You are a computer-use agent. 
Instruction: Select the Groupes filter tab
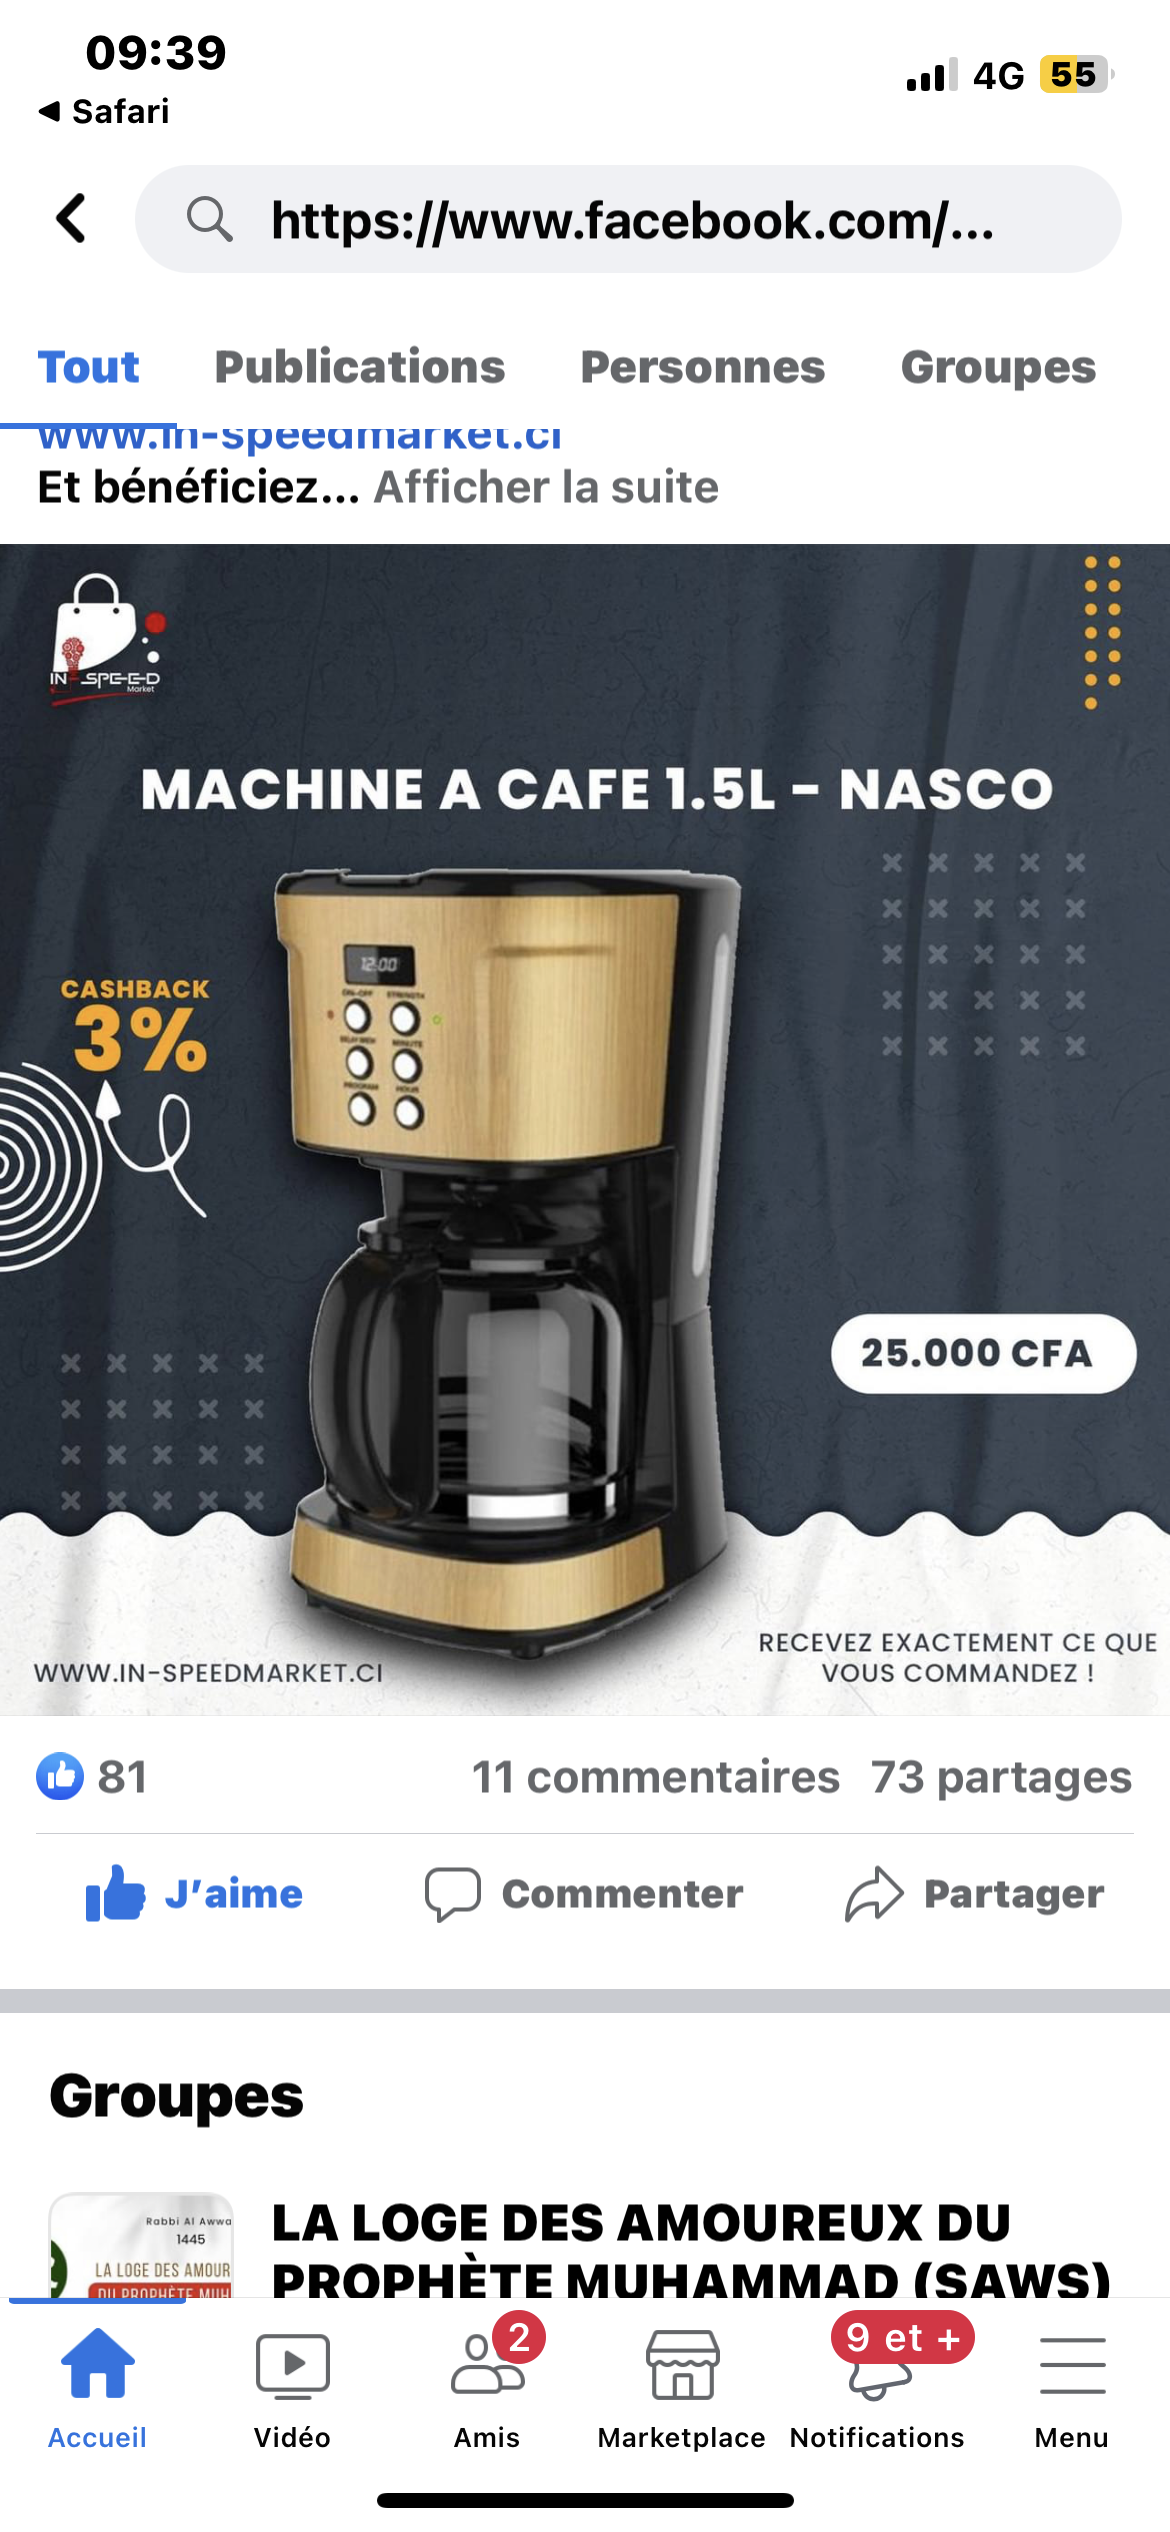pyautogui.click(x=998, y=367)
